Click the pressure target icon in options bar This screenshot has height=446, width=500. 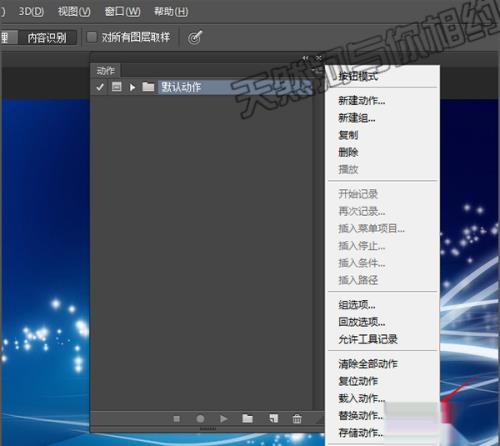click(x=195, y=37)
